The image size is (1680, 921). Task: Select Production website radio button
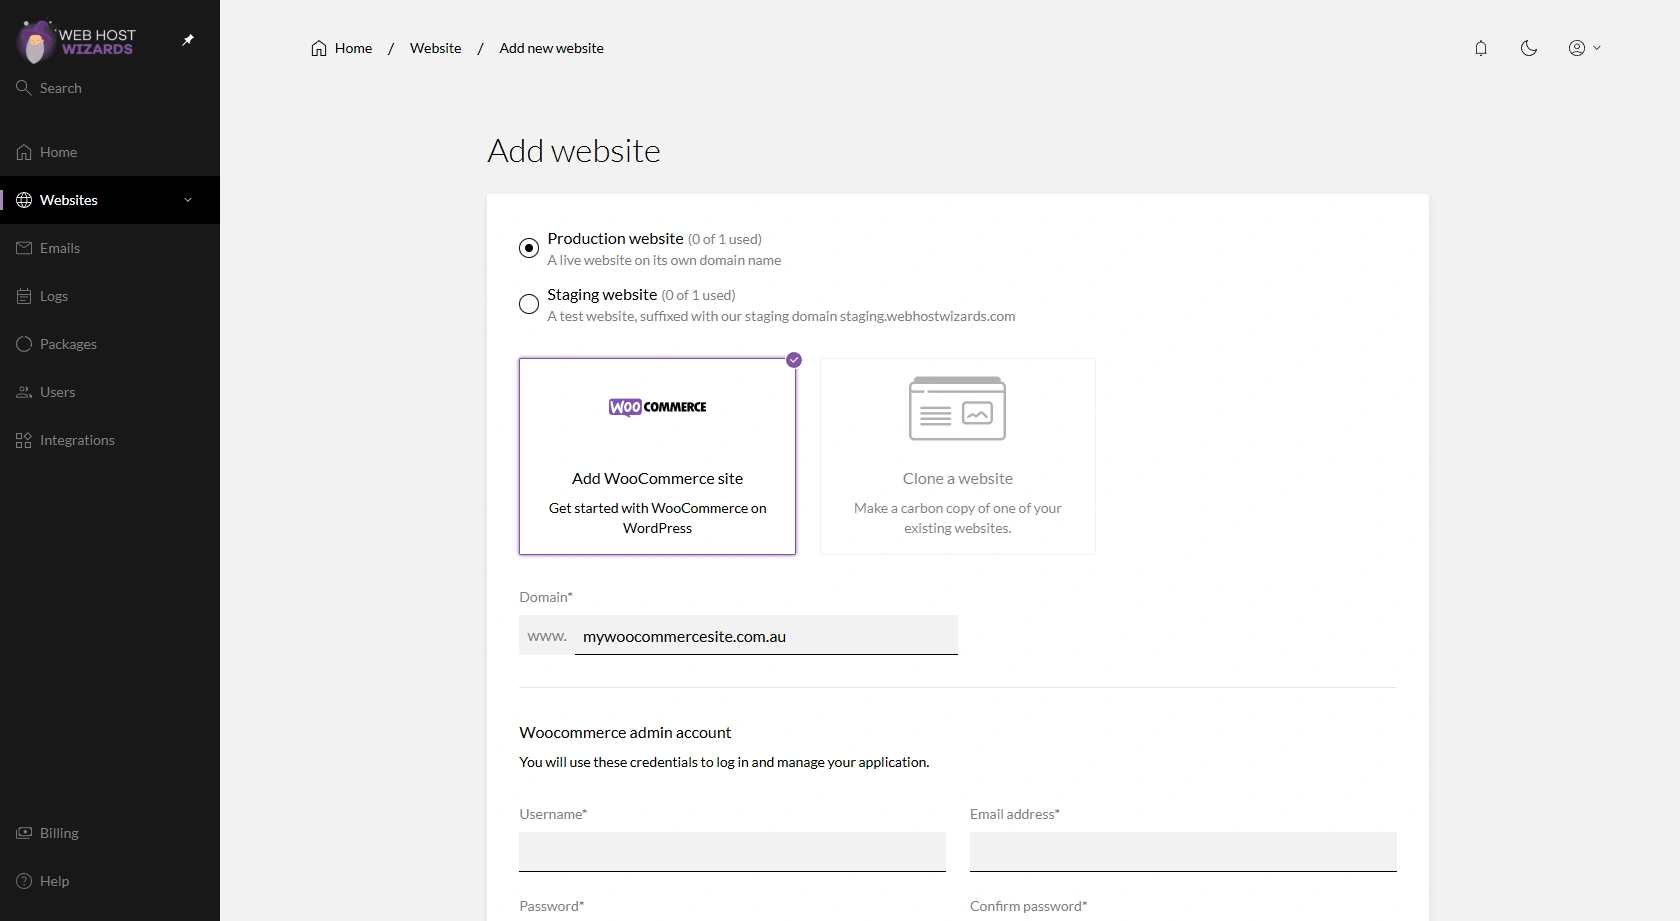pyautogui.click(x=529, y=248)
